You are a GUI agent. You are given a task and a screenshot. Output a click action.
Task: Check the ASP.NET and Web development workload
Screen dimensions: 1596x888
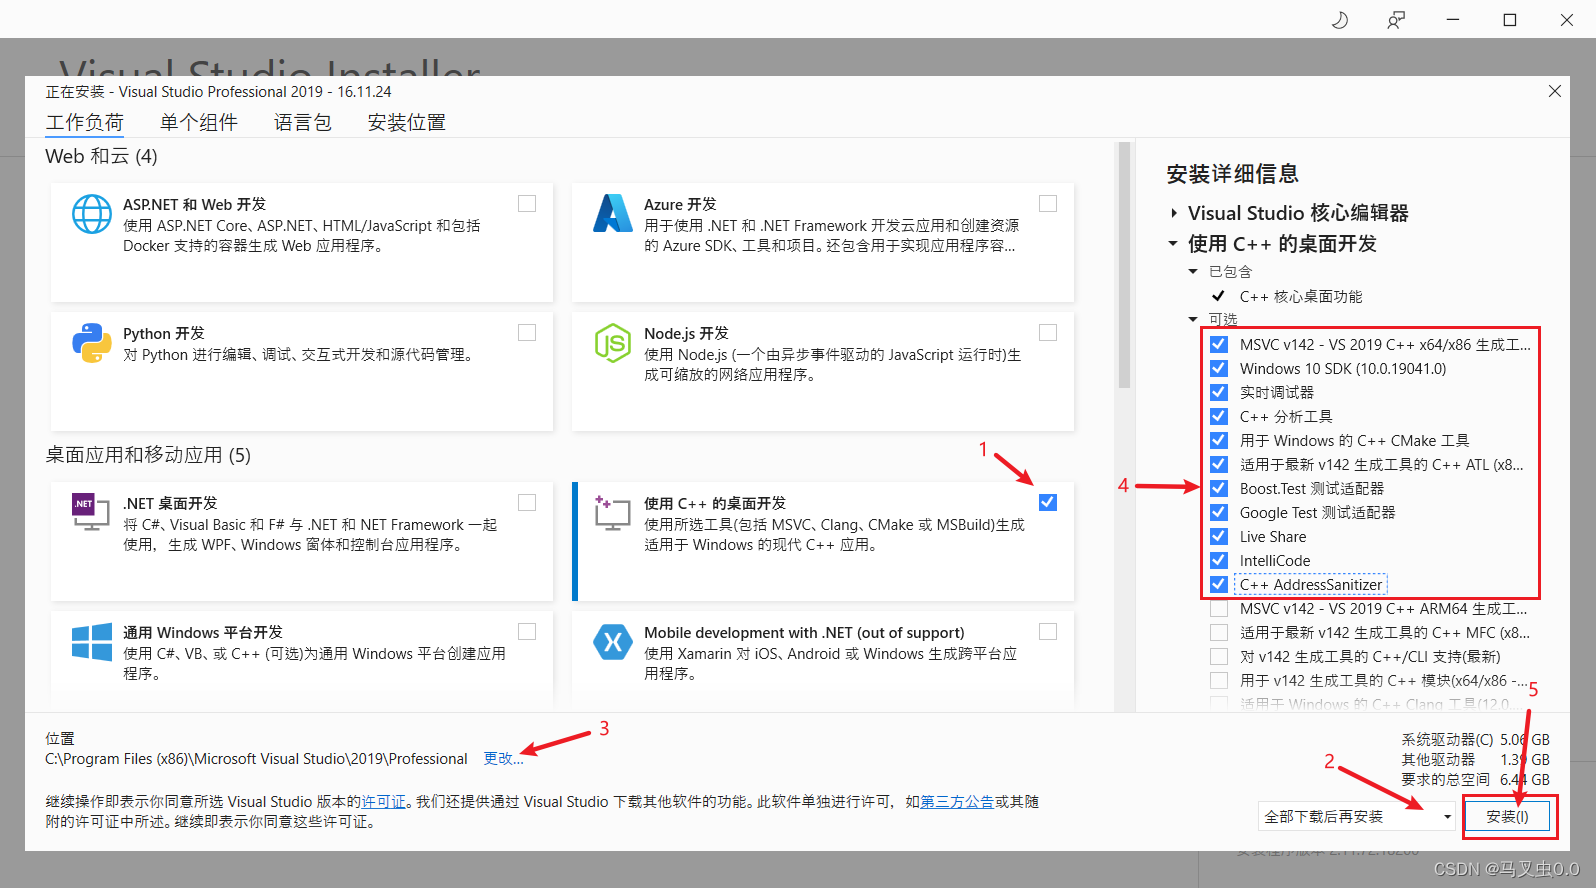pos(527,203)
